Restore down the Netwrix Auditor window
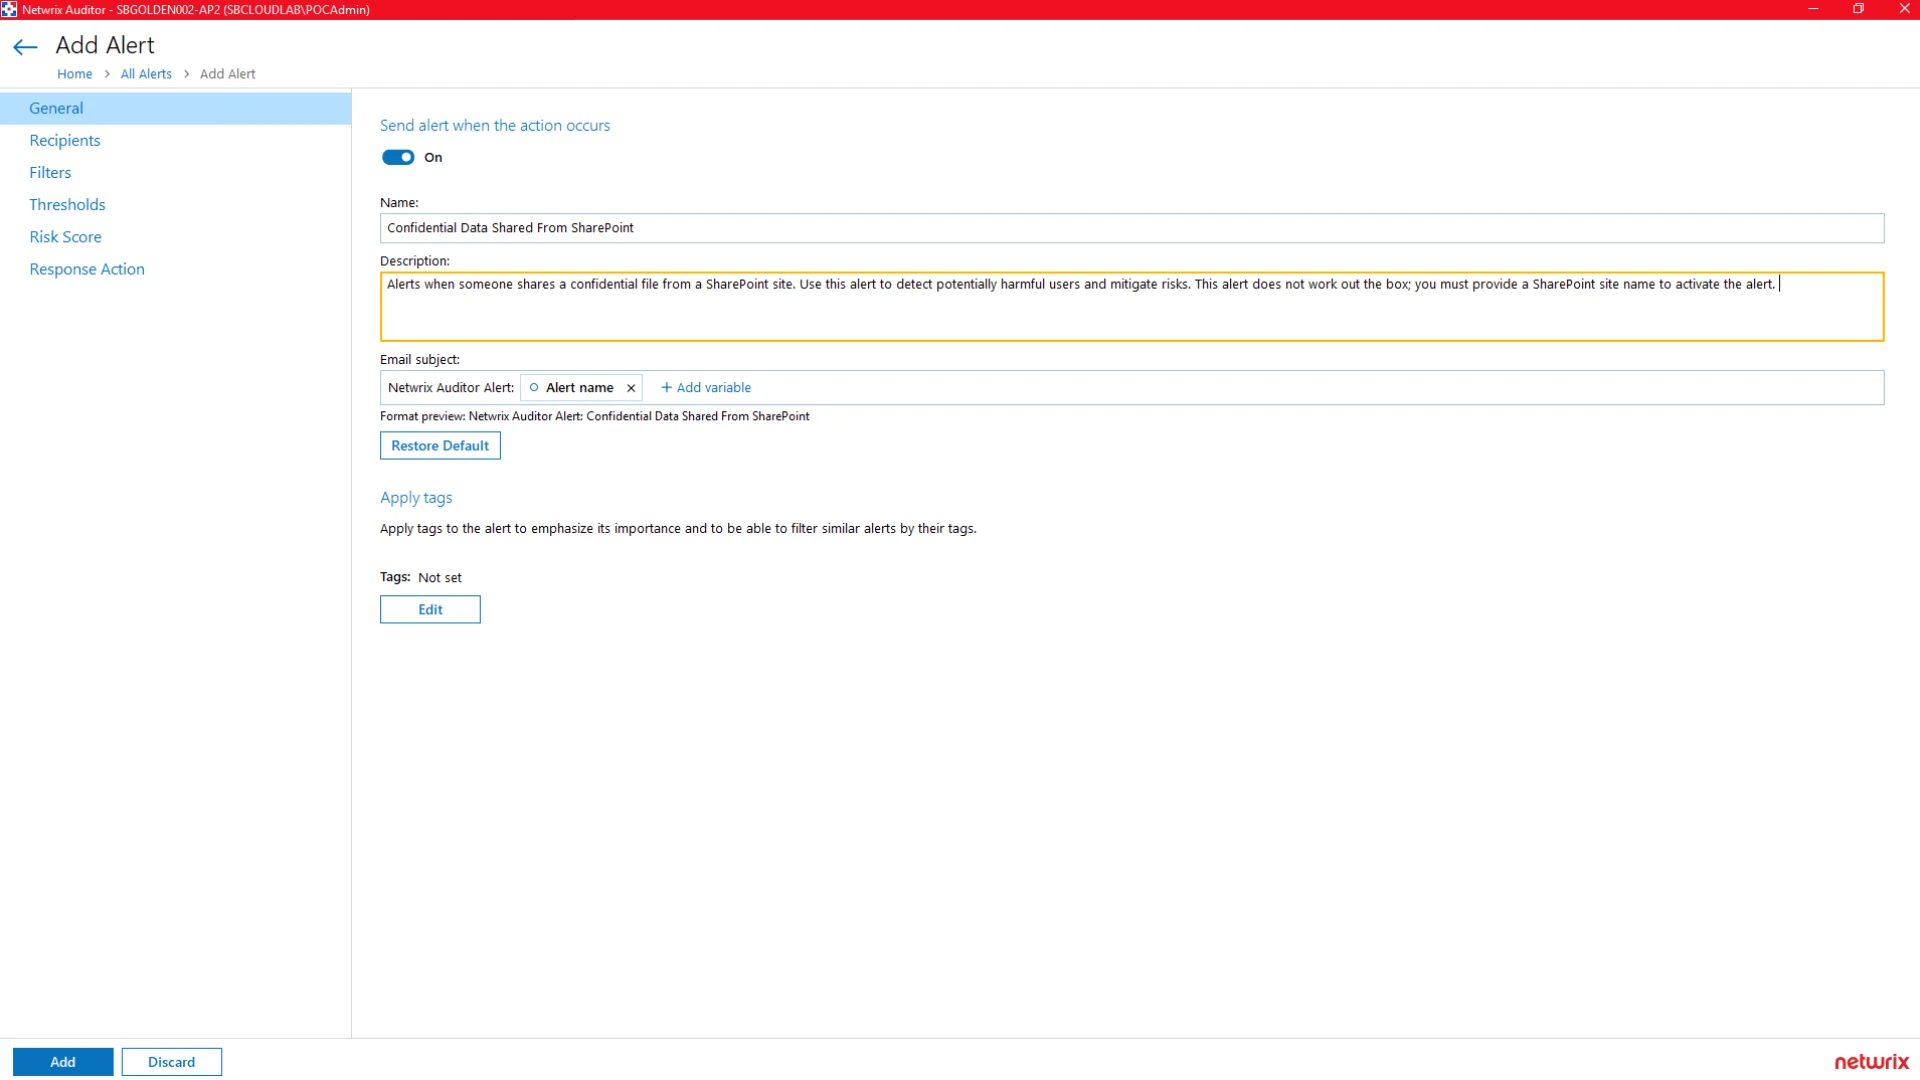Image resolution: width=1920 pixels, height=1080 pixels. [1859, 9]
